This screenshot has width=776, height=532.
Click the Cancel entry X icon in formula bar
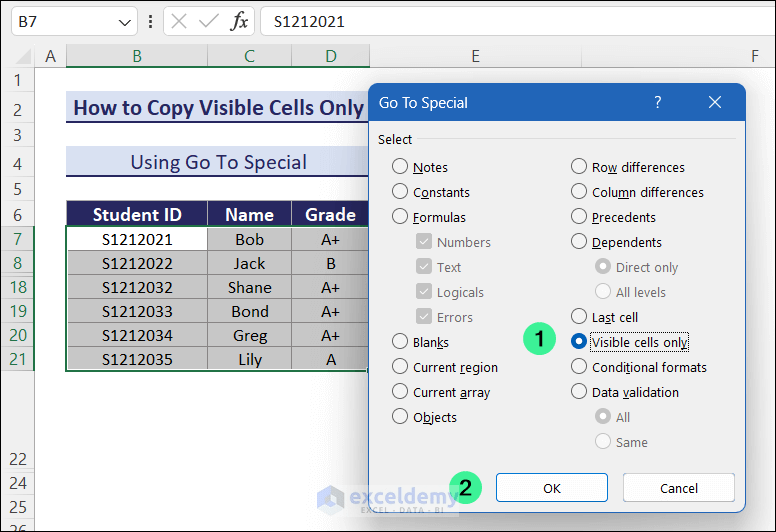click(179, 21)
